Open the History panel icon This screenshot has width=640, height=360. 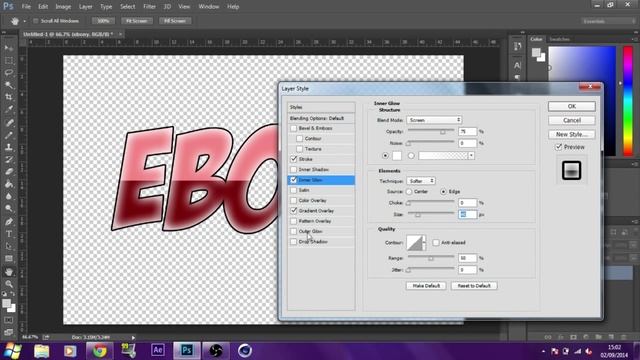518,47
